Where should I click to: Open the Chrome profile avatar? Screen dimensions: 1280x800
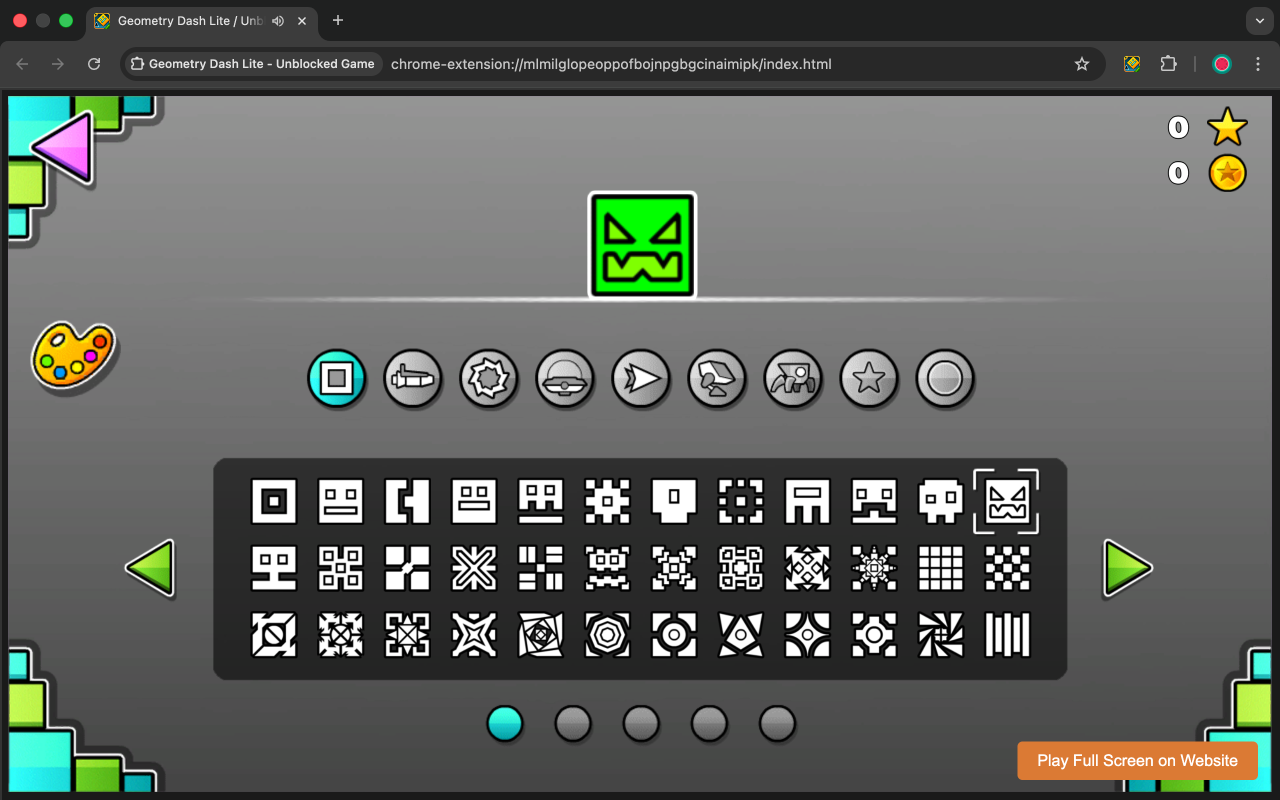1222,64
